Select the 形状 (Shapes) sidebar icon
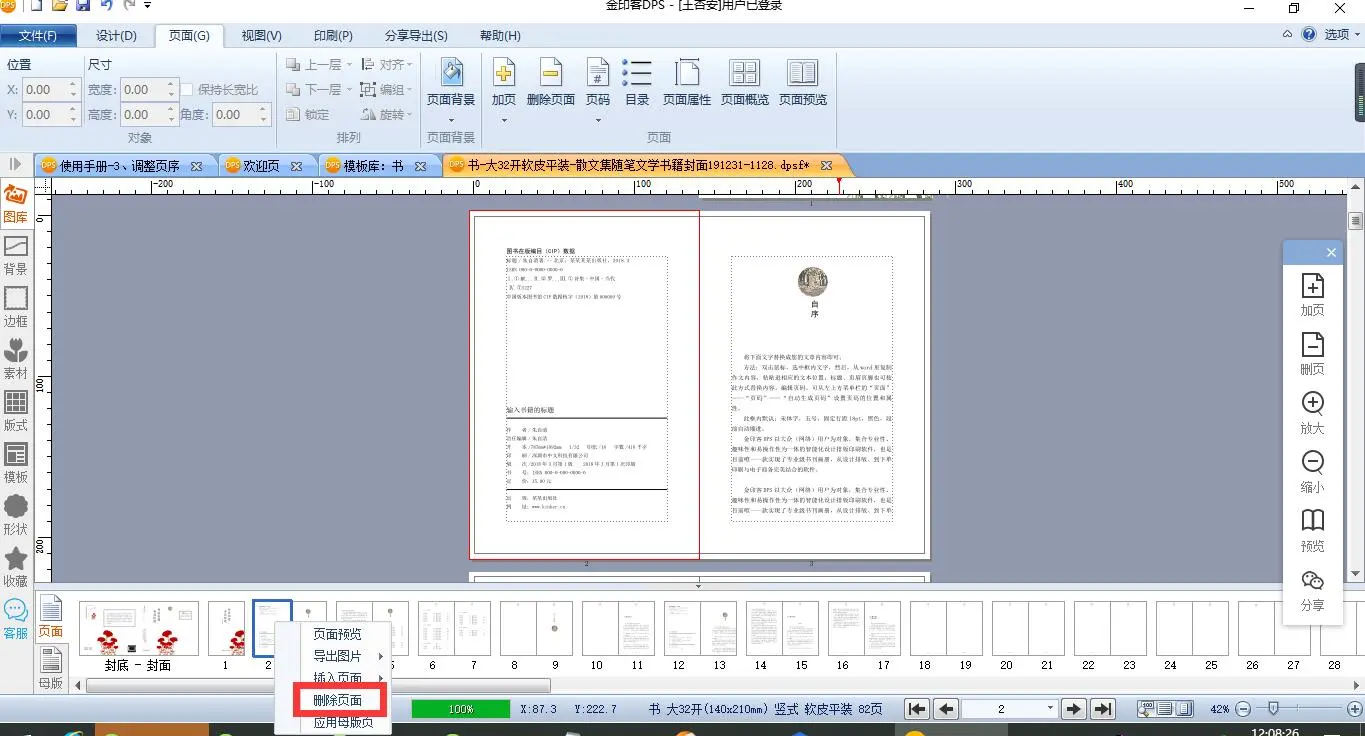The height and width of the screenshot is (736, 1365). pos(16,515)
